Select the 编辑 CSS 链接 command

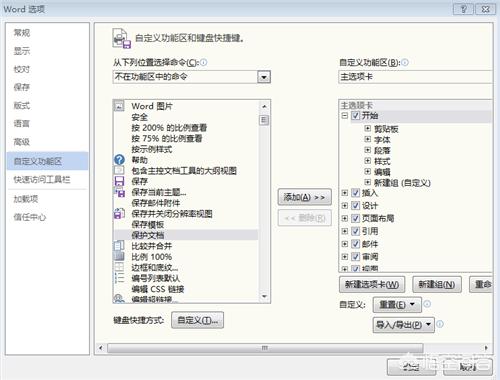click(x=186, y=289)
